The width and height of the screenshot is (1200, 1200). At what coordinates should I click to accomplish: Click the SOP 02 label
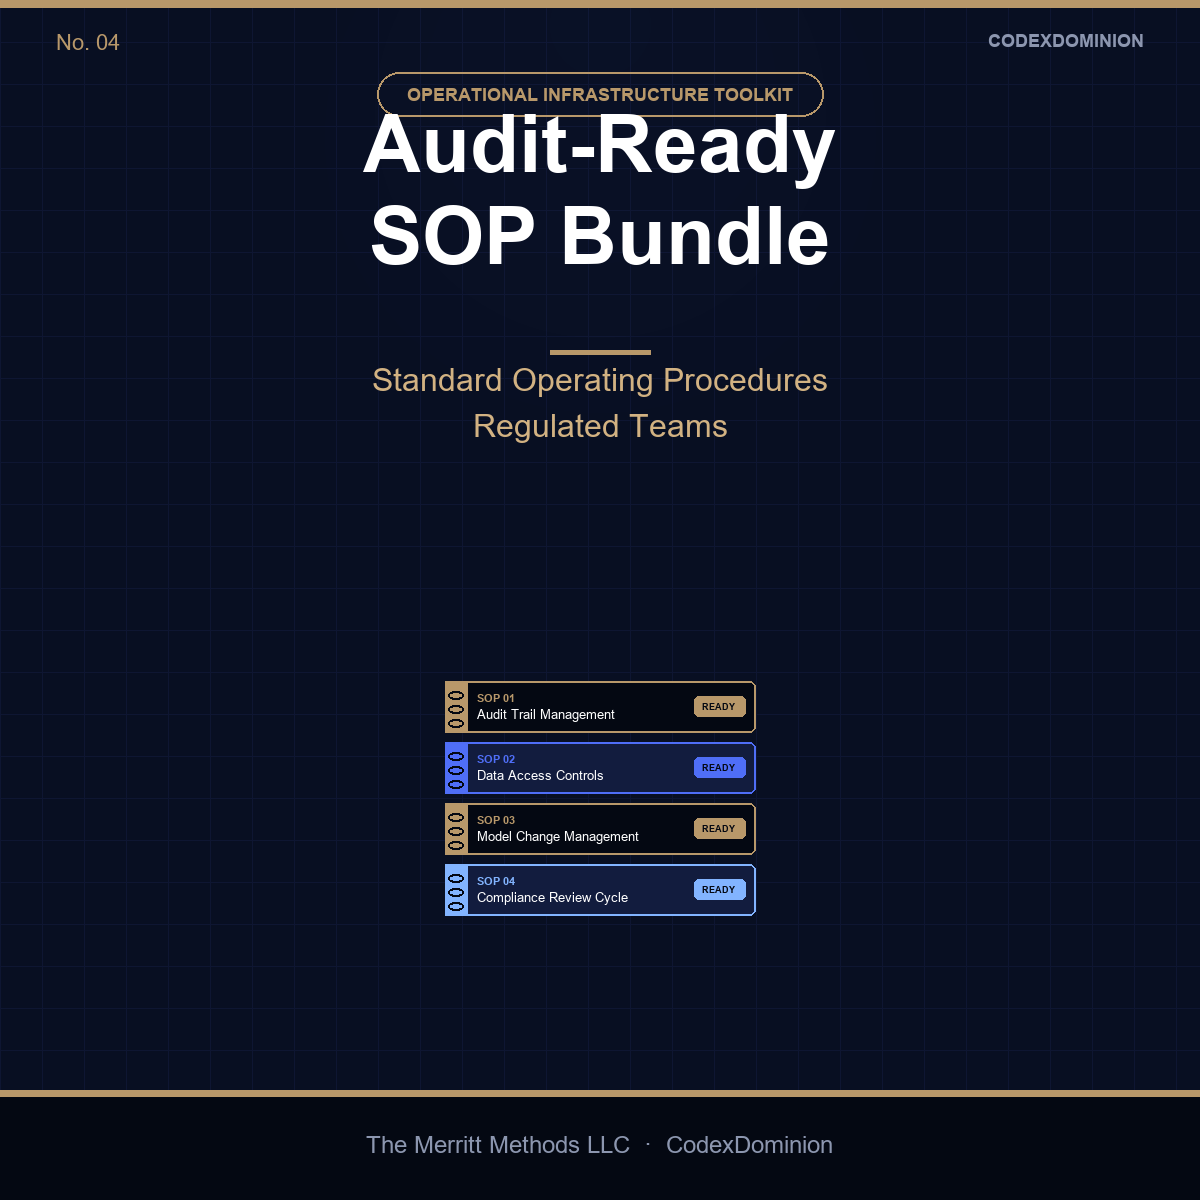click(496, 760)
